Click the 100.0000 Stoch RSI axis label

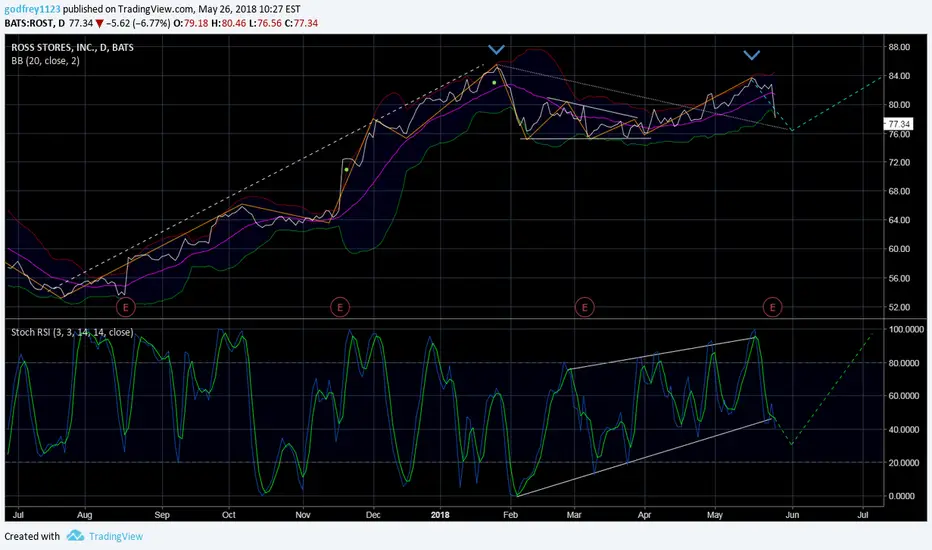click(906, 329)
